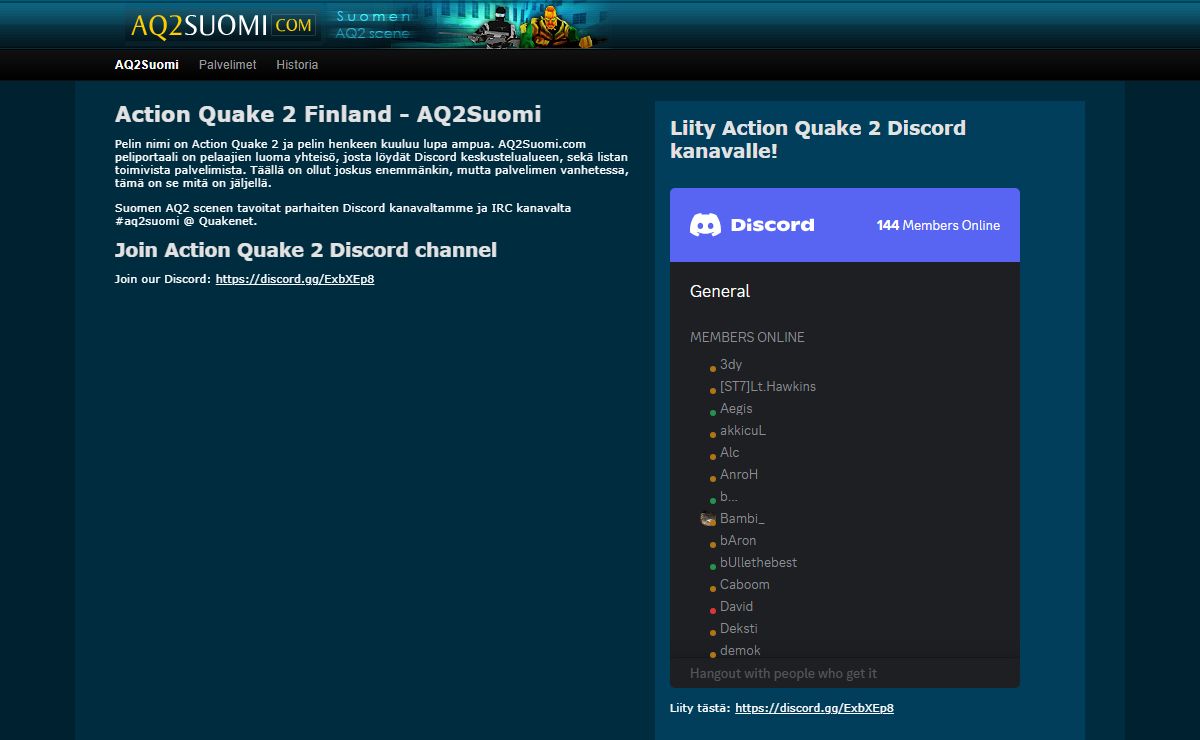This screenshot has width=1200, height=740.
Task: Click the Suomen AQ2 scene tagline
Action: 373,25
